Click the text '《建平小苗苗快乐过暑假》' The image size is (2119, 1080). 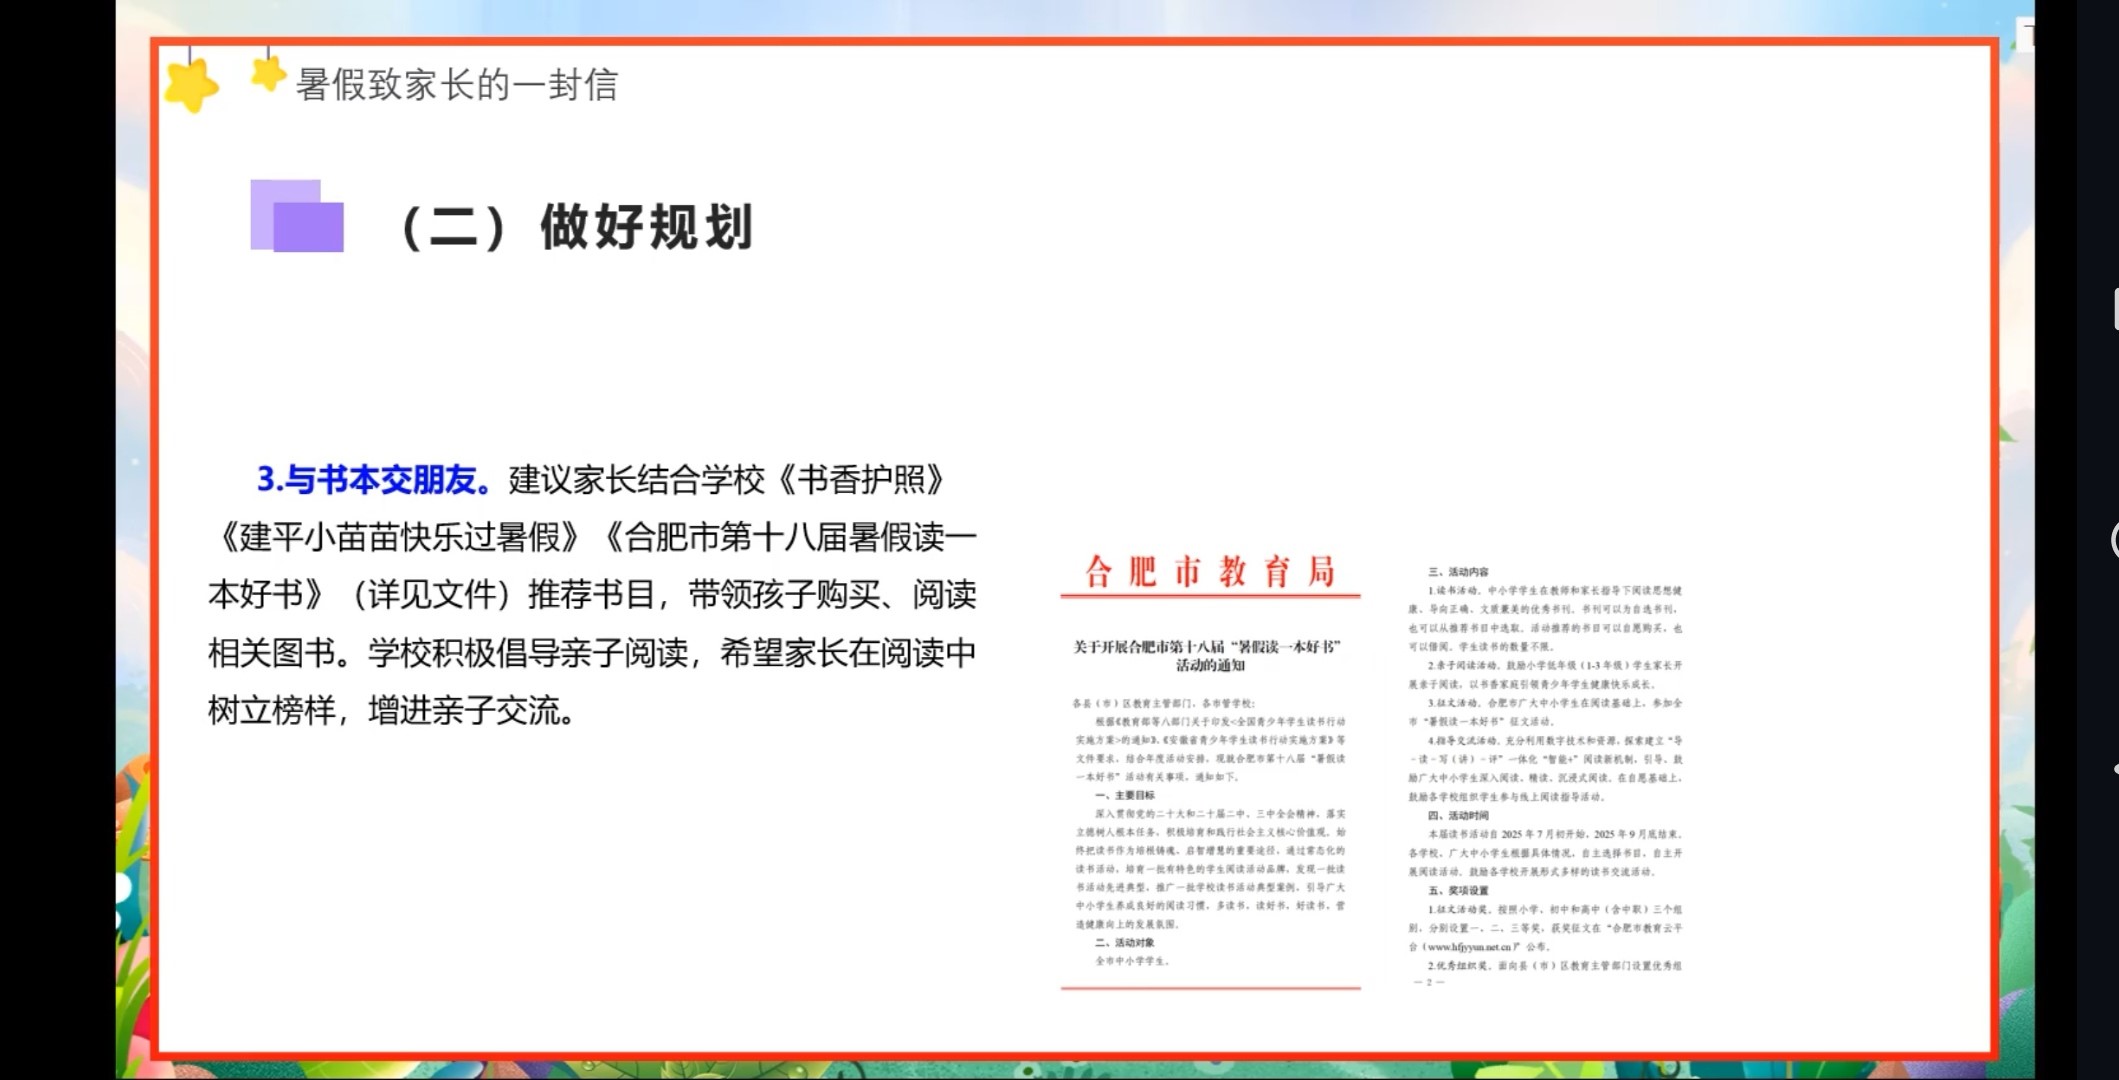pyautogui.click(x=399, y=538)
